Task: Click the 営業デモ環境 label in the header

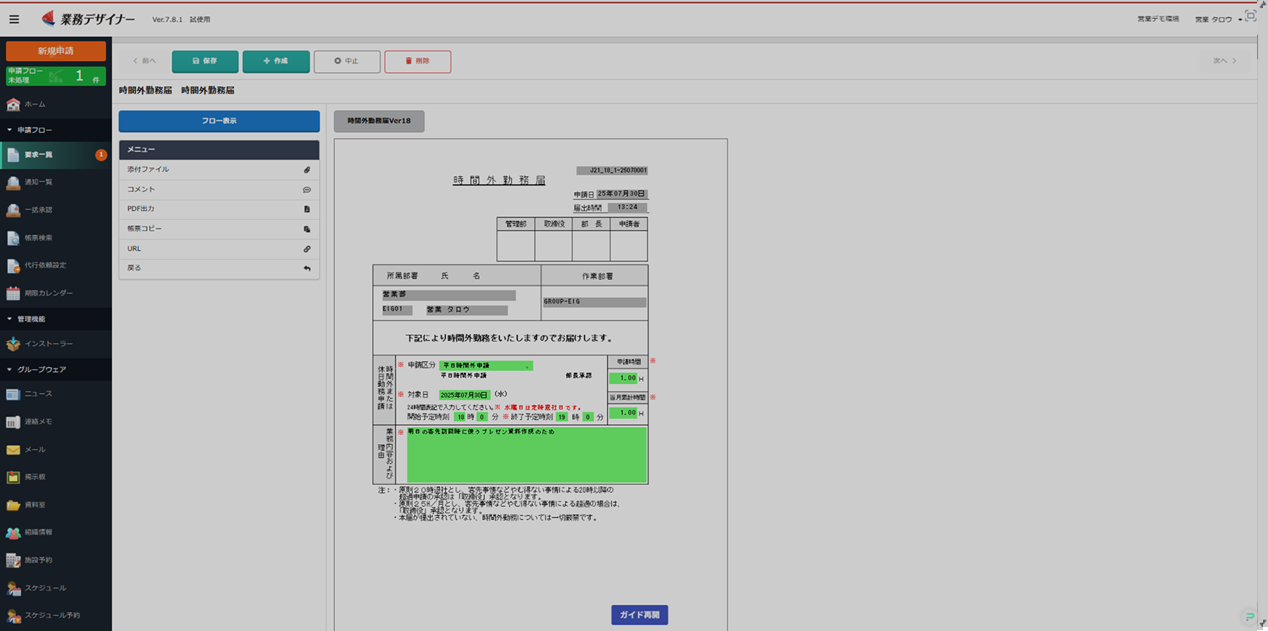Action: [x=1158, y=19]
